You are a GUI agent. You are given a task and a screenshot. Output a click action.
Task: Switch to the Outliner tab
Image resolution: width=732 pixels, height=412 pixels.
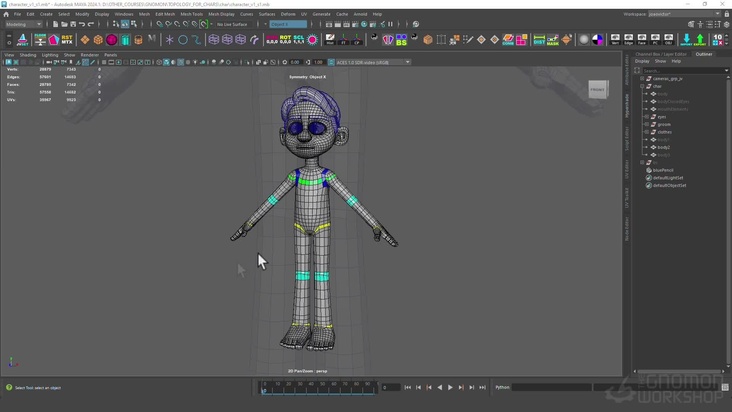tap(704, 54)
